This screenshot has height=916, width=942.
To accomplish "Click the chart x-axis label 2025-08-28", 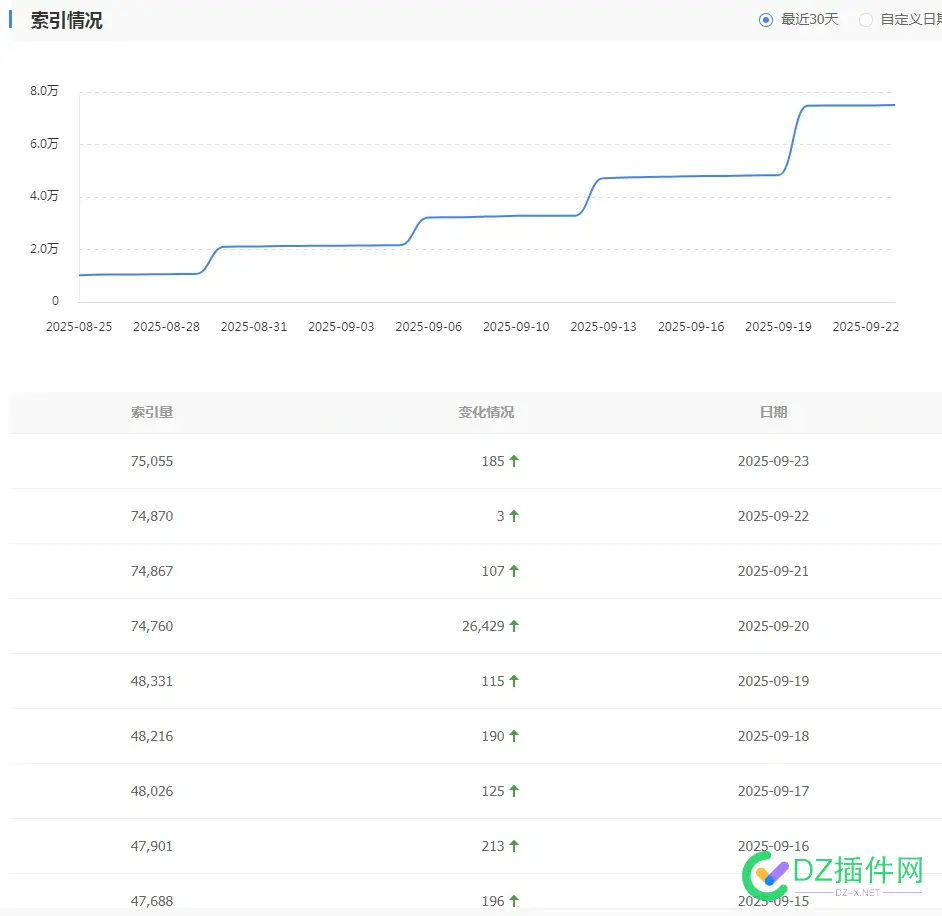I will click(x=166, y=327).
